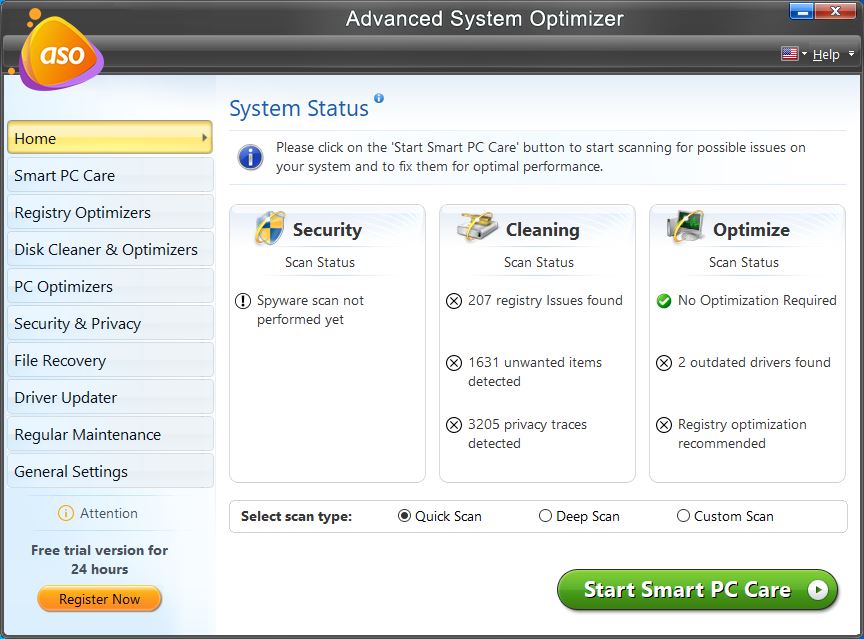This screenshot has width=864, height=639.
Task: Open Regular Maintenance section
Action: pyautogui.click(x=110, y=434)
